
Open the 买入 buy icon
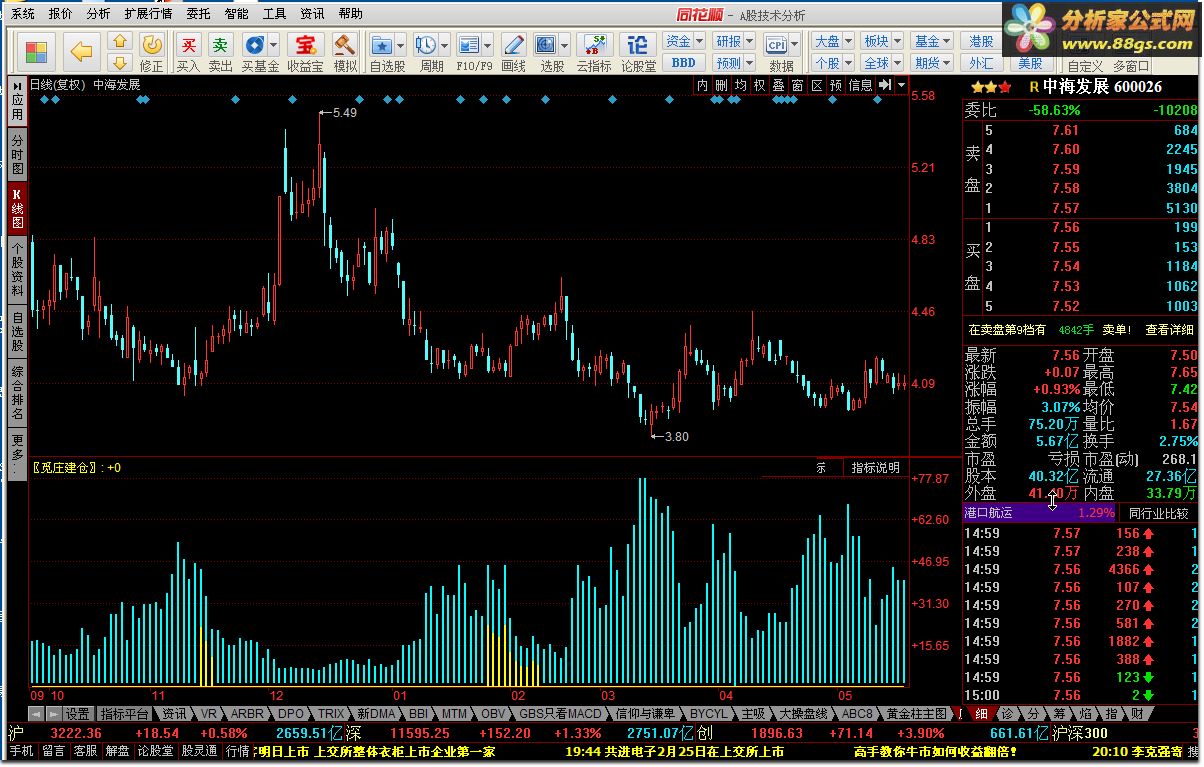tap(188, 52)
